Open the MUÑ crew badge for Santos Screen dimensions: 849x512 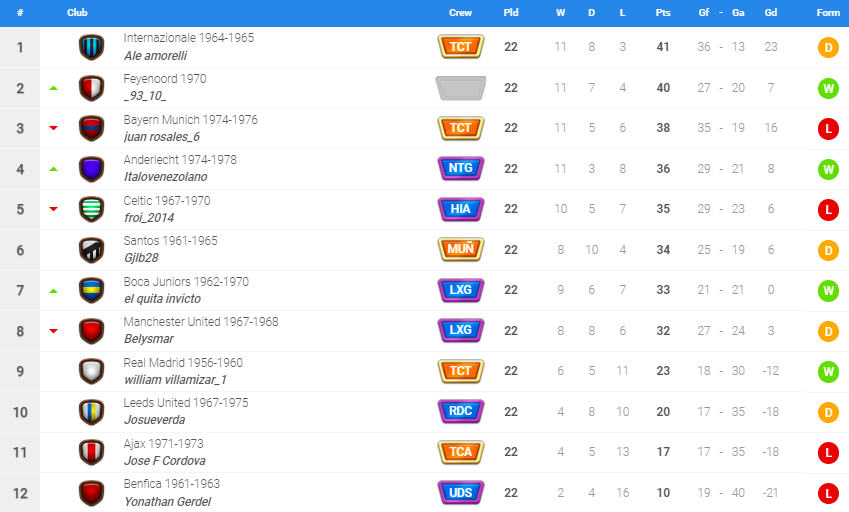click(461, 250)
